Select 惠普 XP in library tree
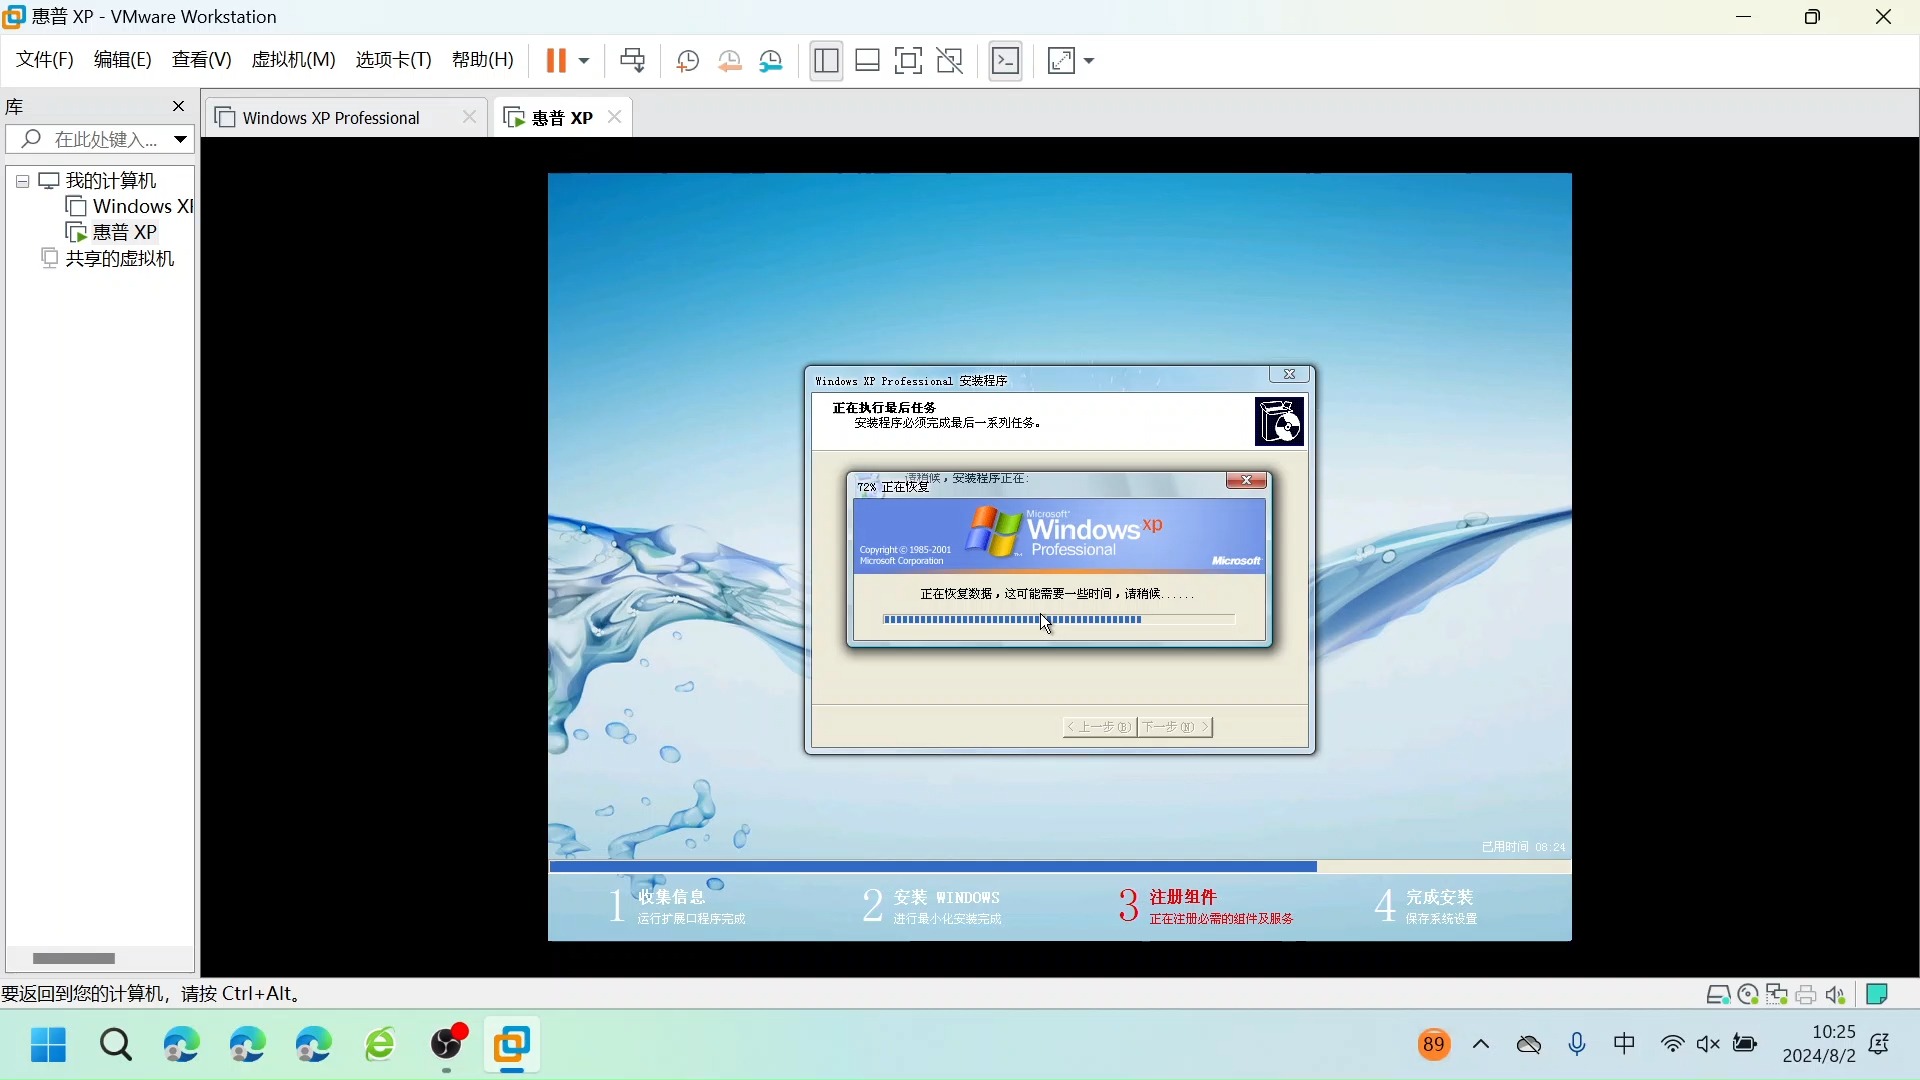1920x1080 pixels. point(124,232)
